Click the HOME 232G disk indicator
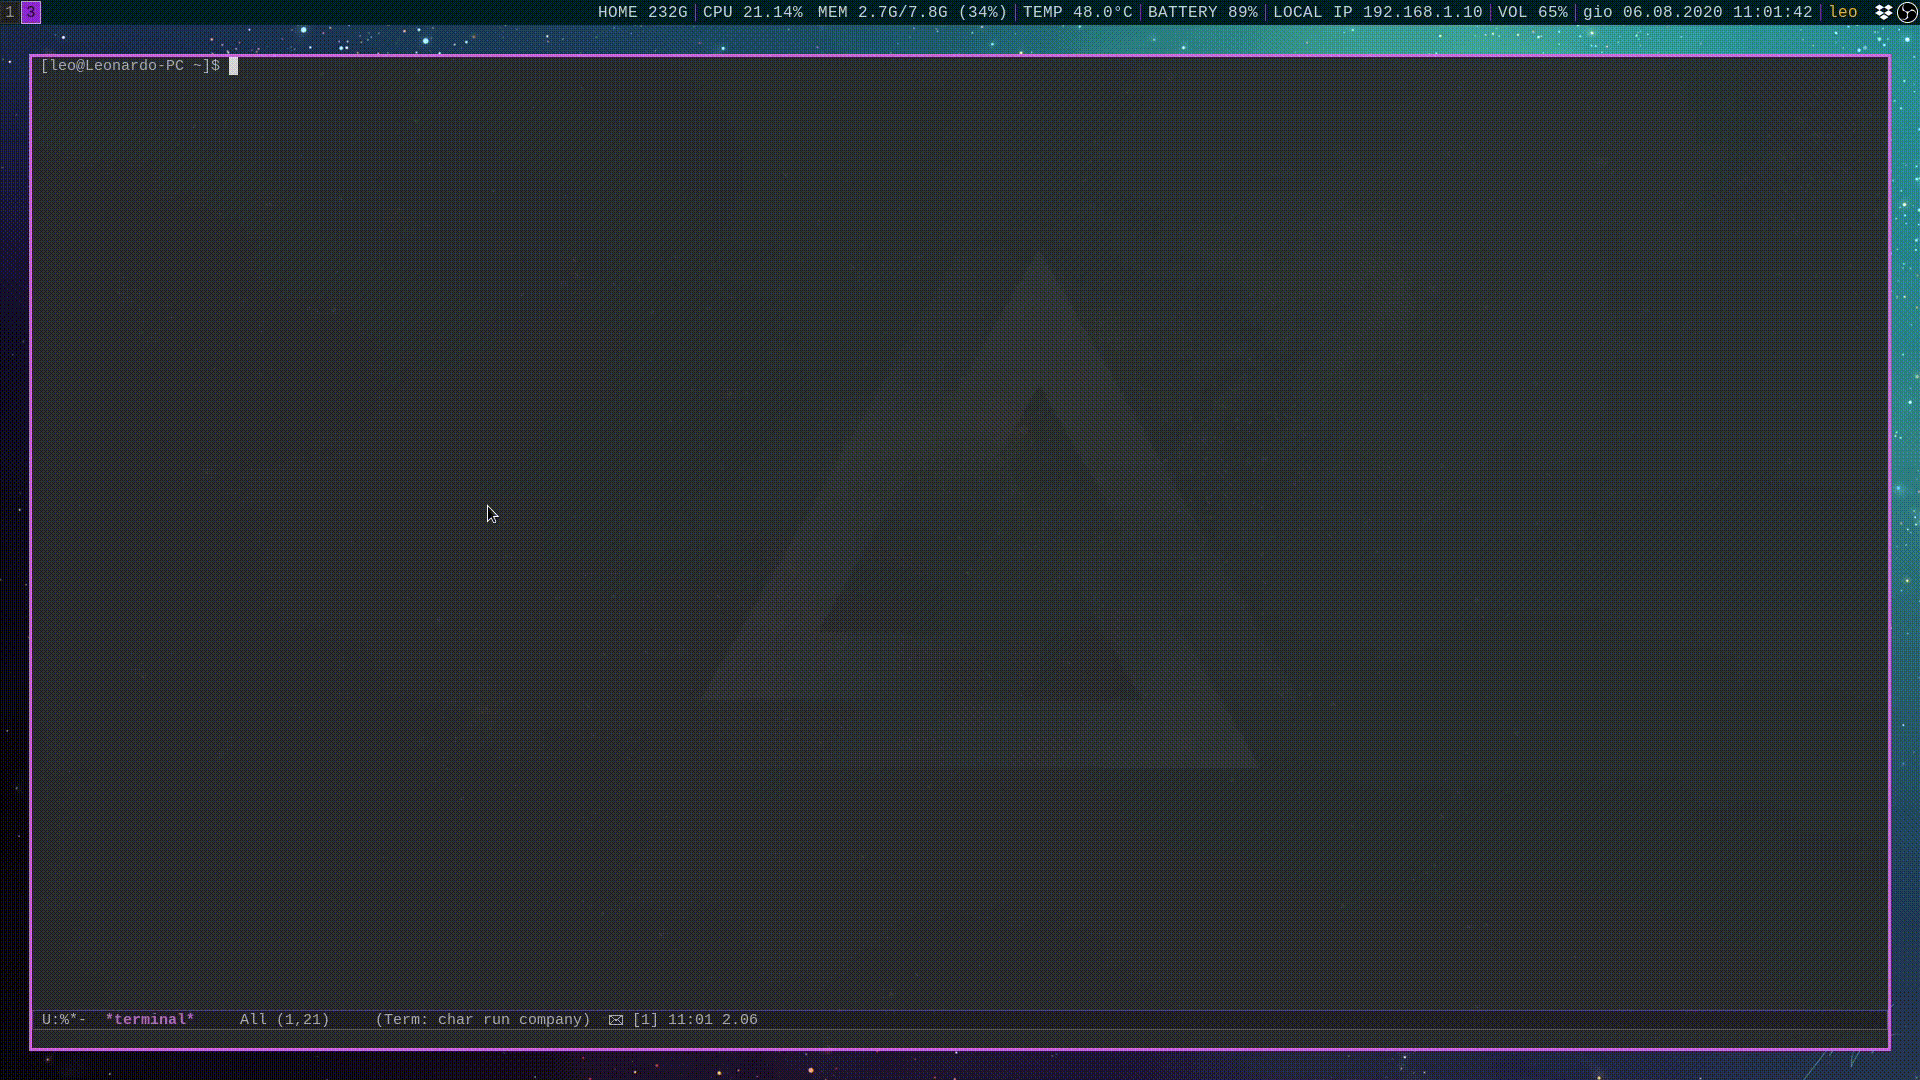The width and height of the screenshot is (1920, 1080). click(x=643, y=13)
